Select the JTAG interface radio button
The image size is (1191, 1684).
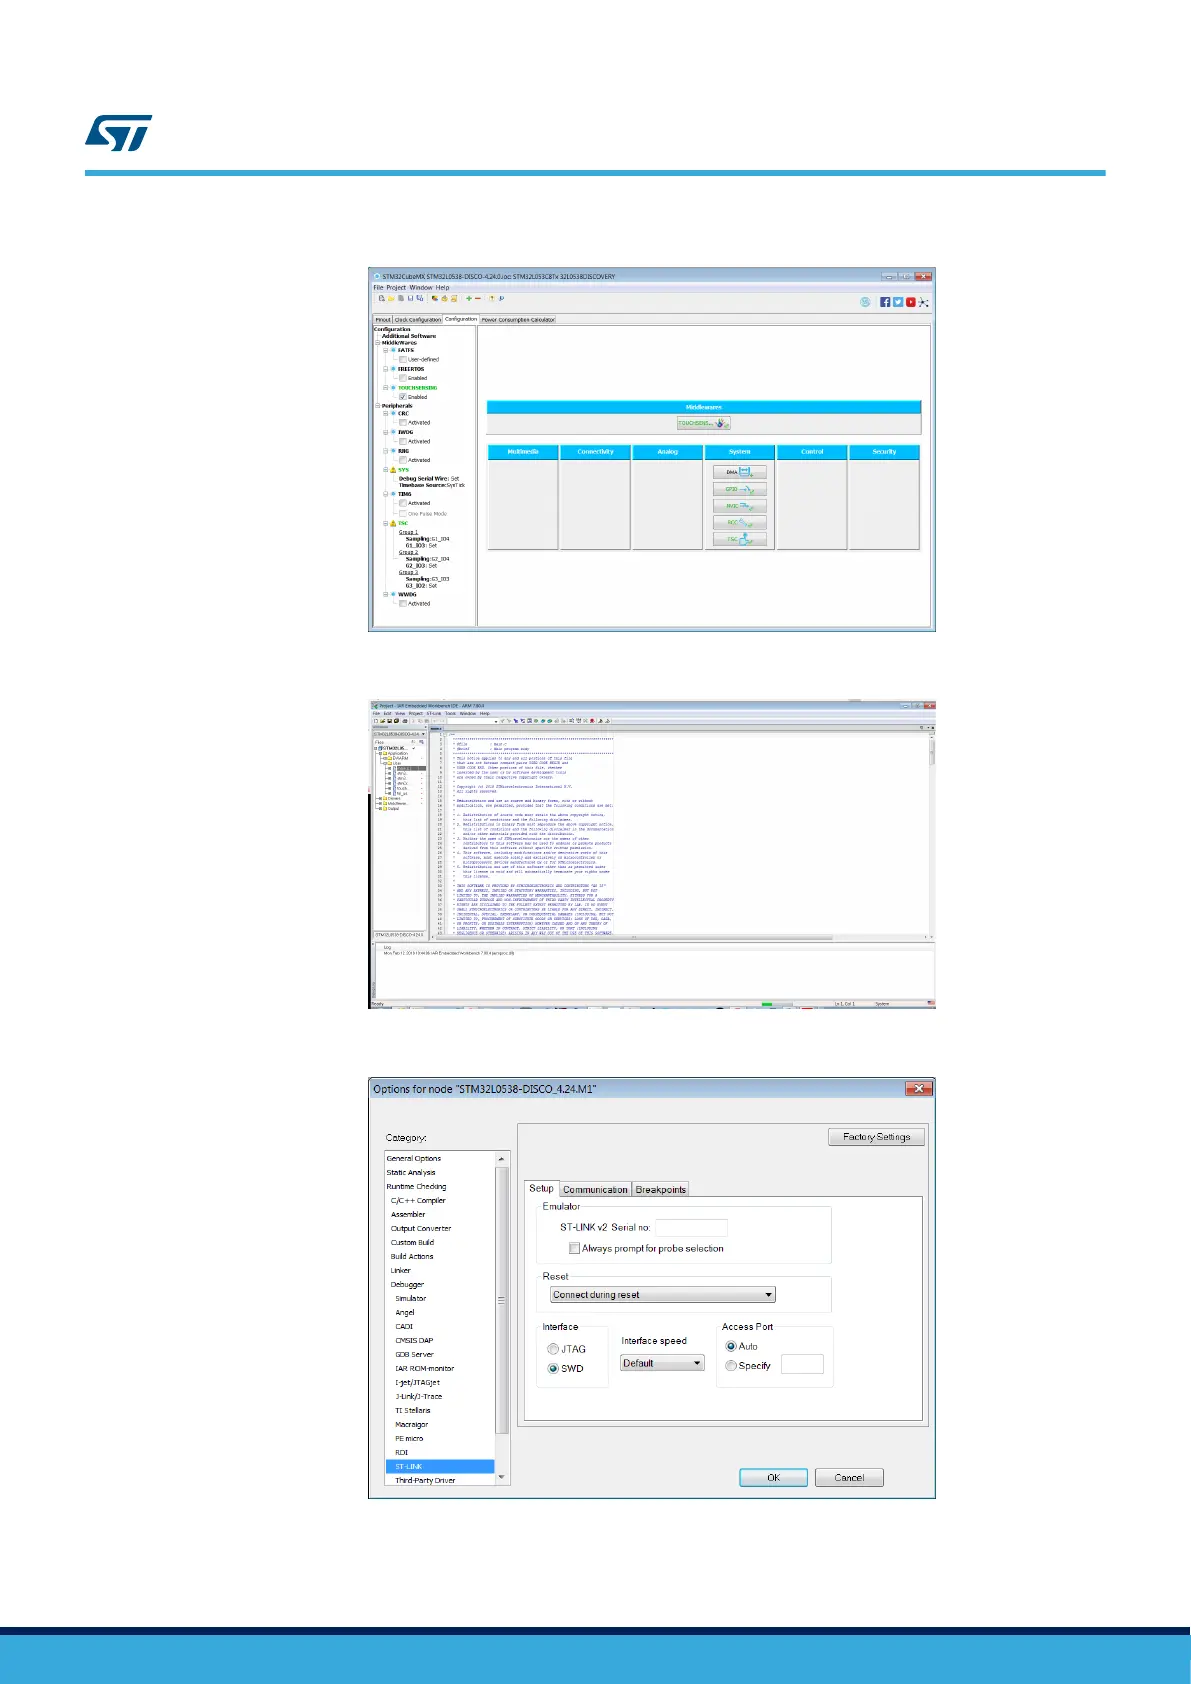pyautogui.click(x=553, y=1349)
